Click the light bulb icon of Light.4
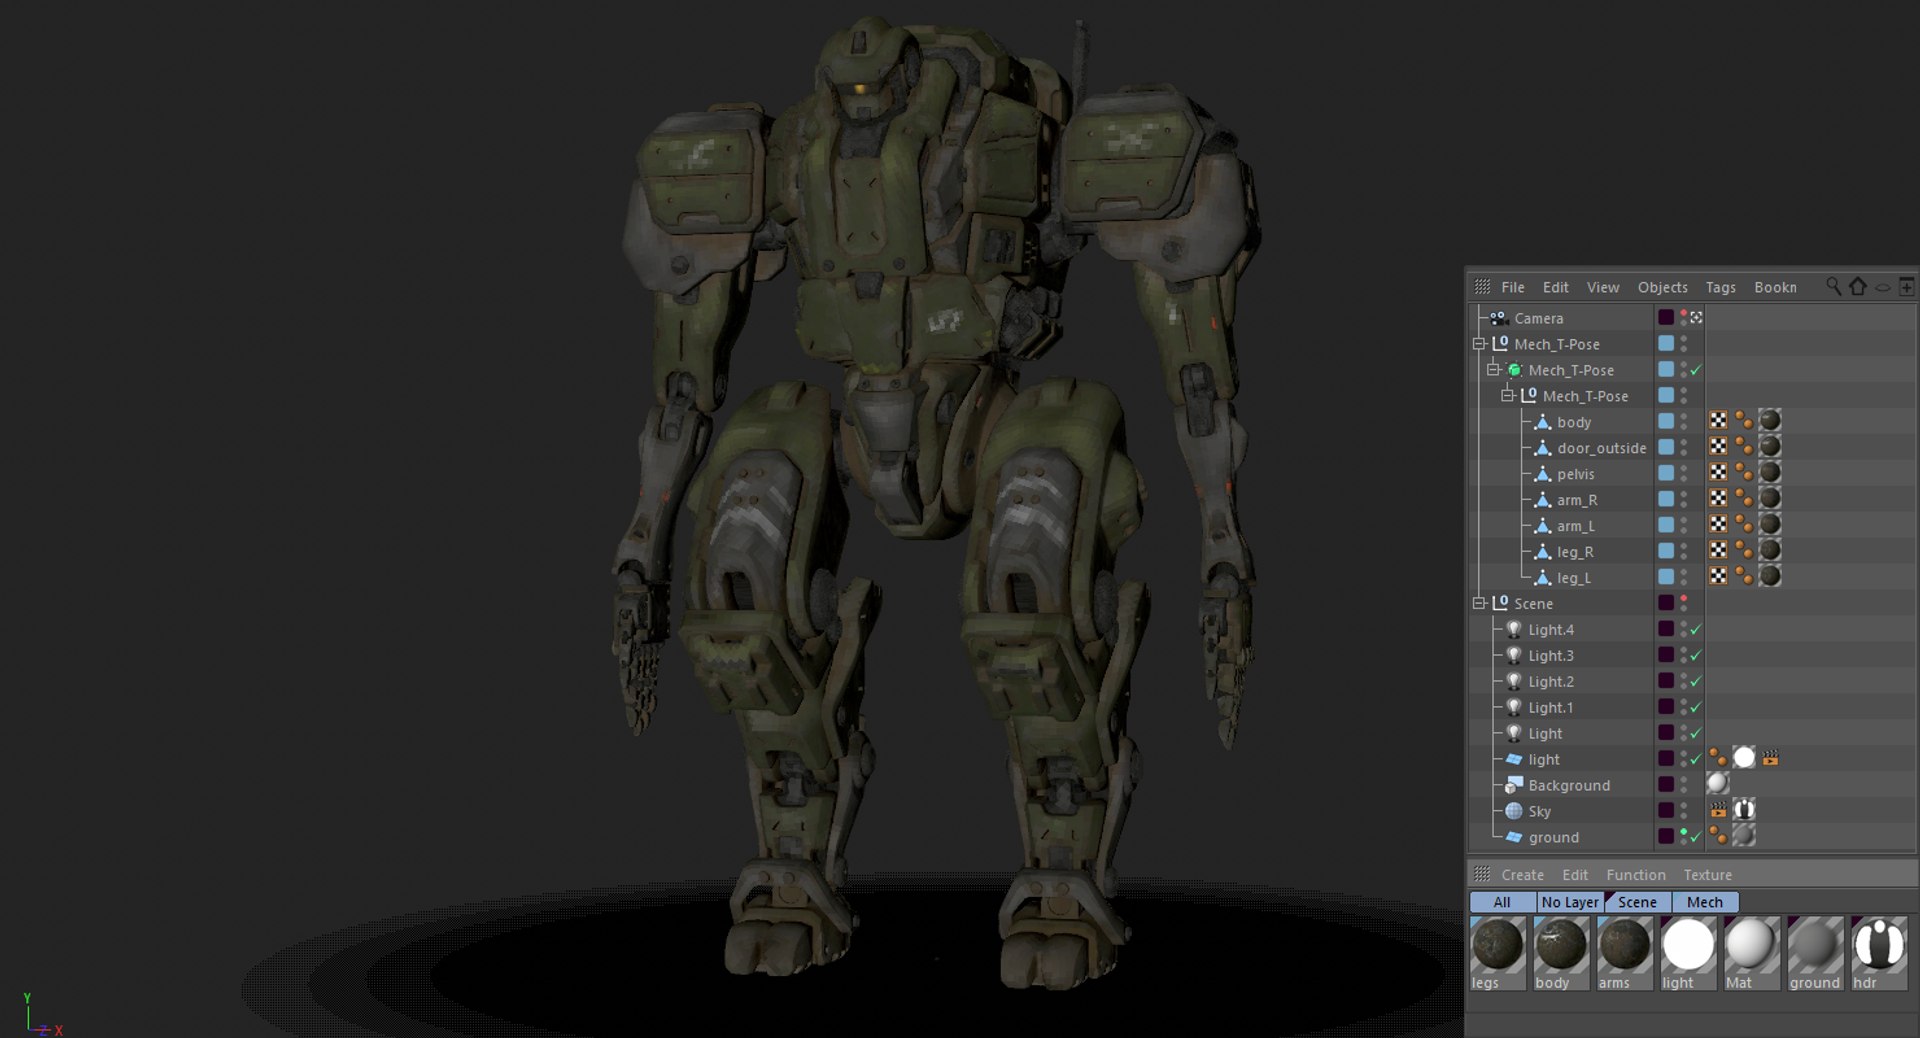Screen dimensions: 1920x1038 coord(1513,629)
